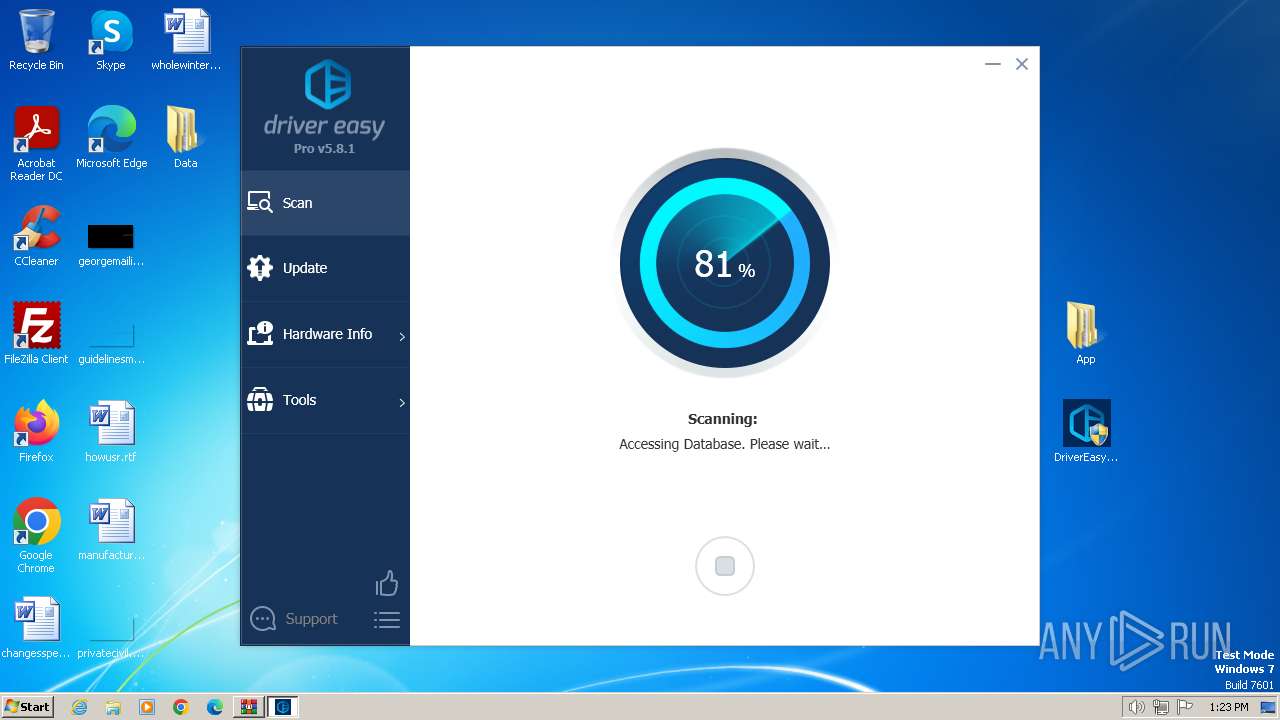Open the Firefox desktop shortcut
The width and height of the screenshot is (1280, 720).
[x=36, y=431]
